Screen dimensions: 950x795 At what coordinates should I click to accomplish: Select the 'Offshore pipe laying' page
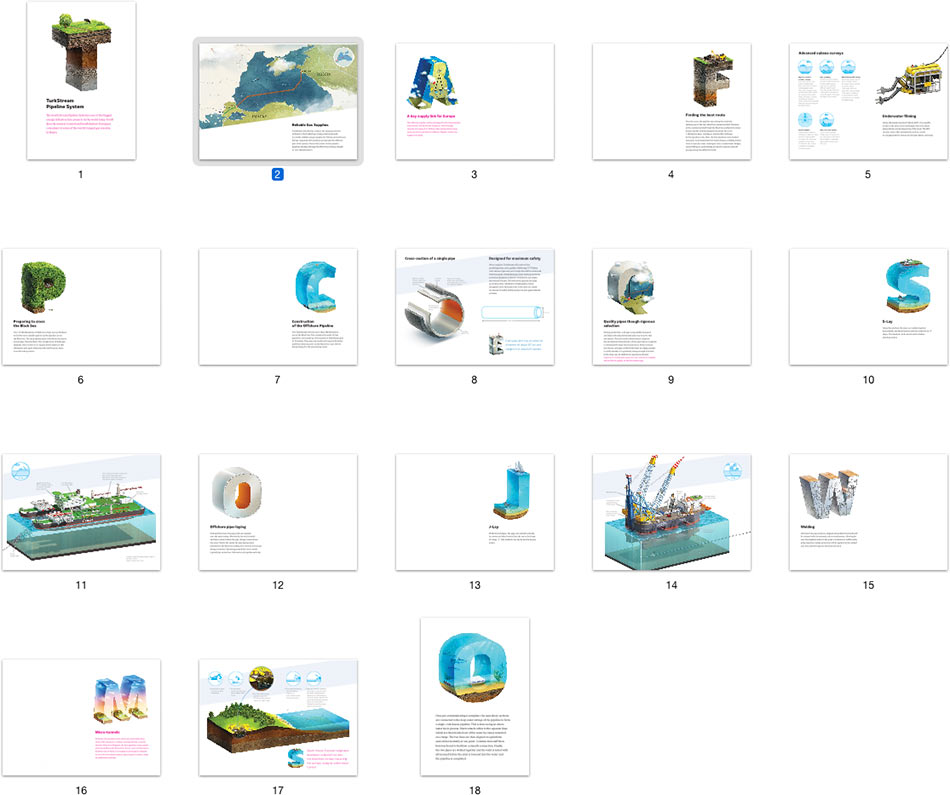pos(278,511)
